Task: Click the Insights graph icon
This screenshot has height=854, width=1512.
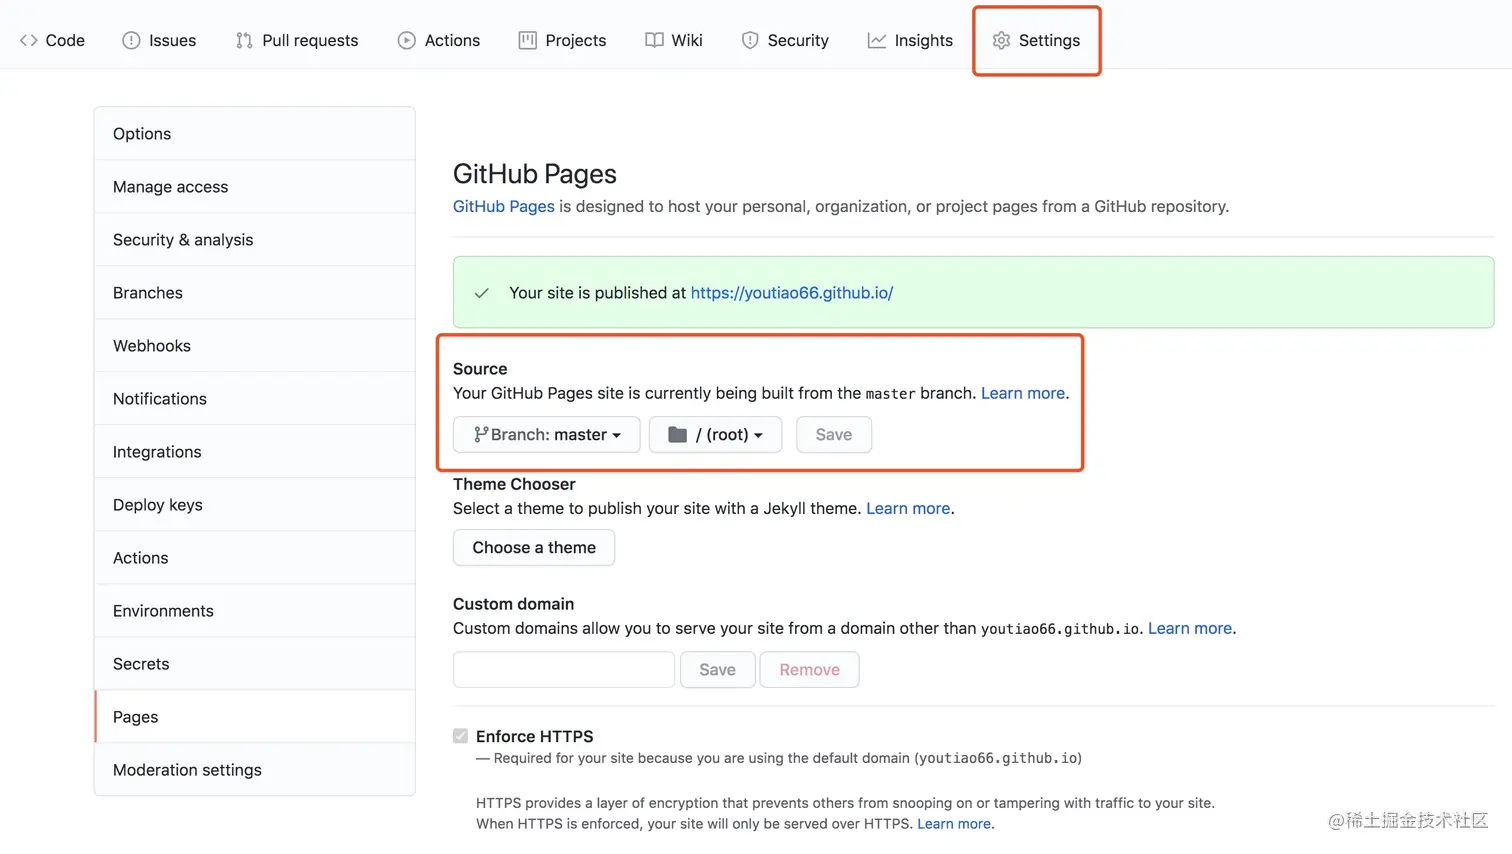Action: [876, 40]
